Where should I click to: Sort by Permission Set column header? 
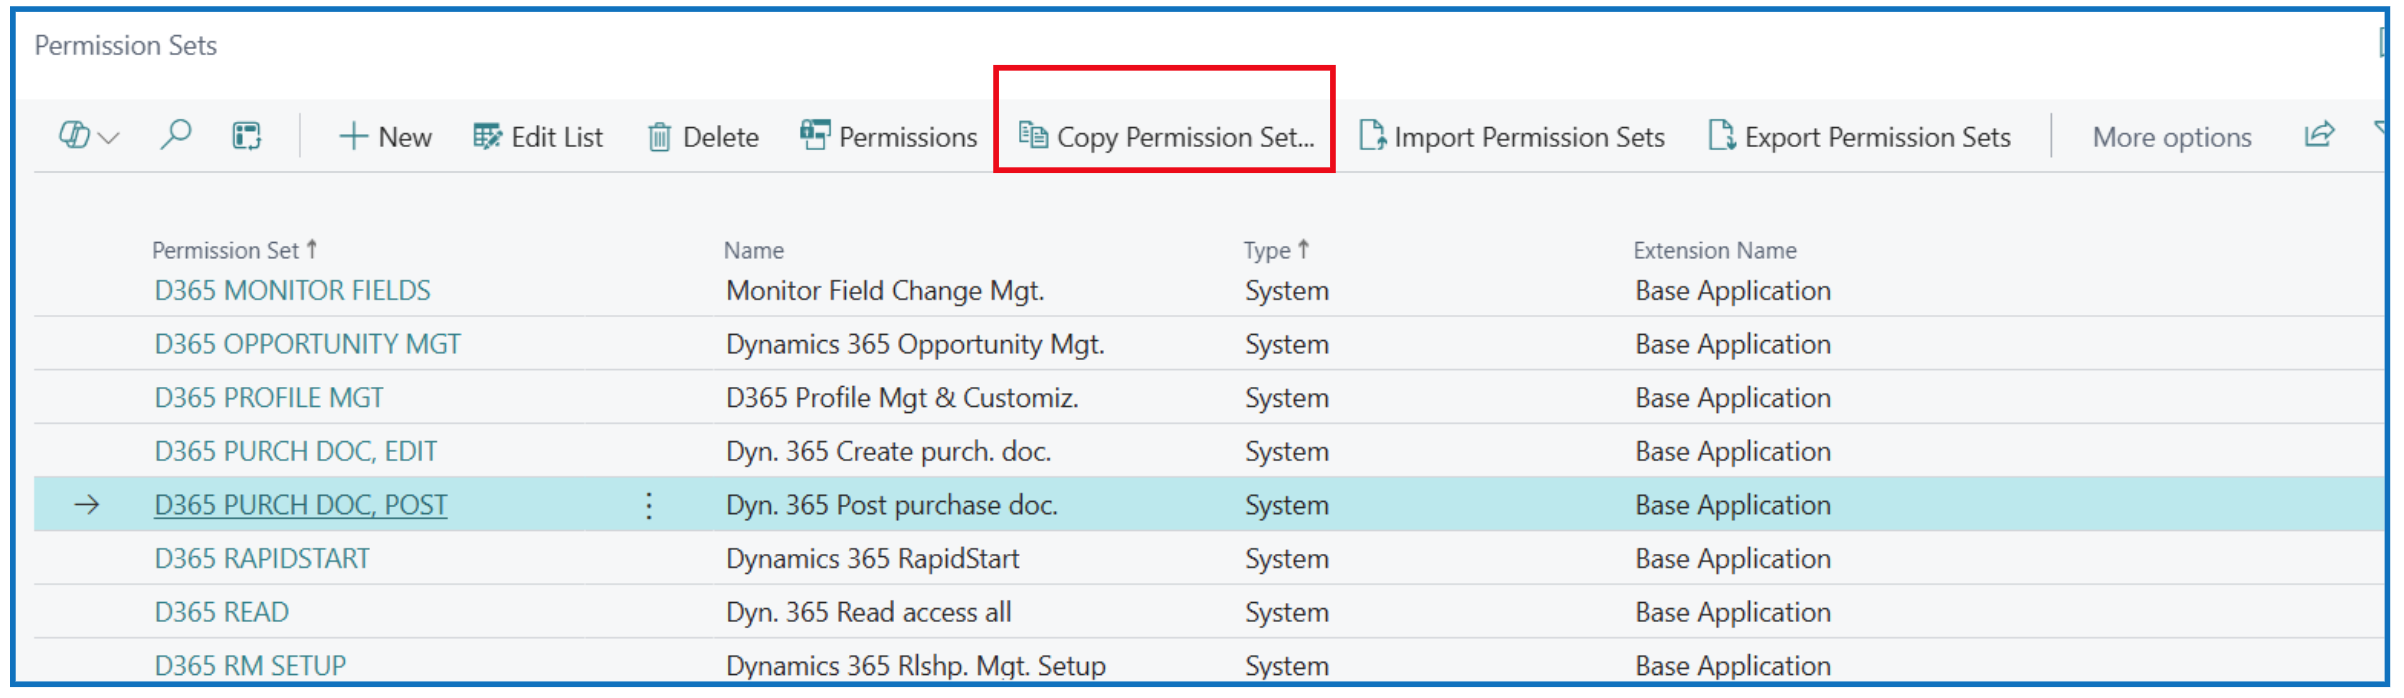[226, 250]
